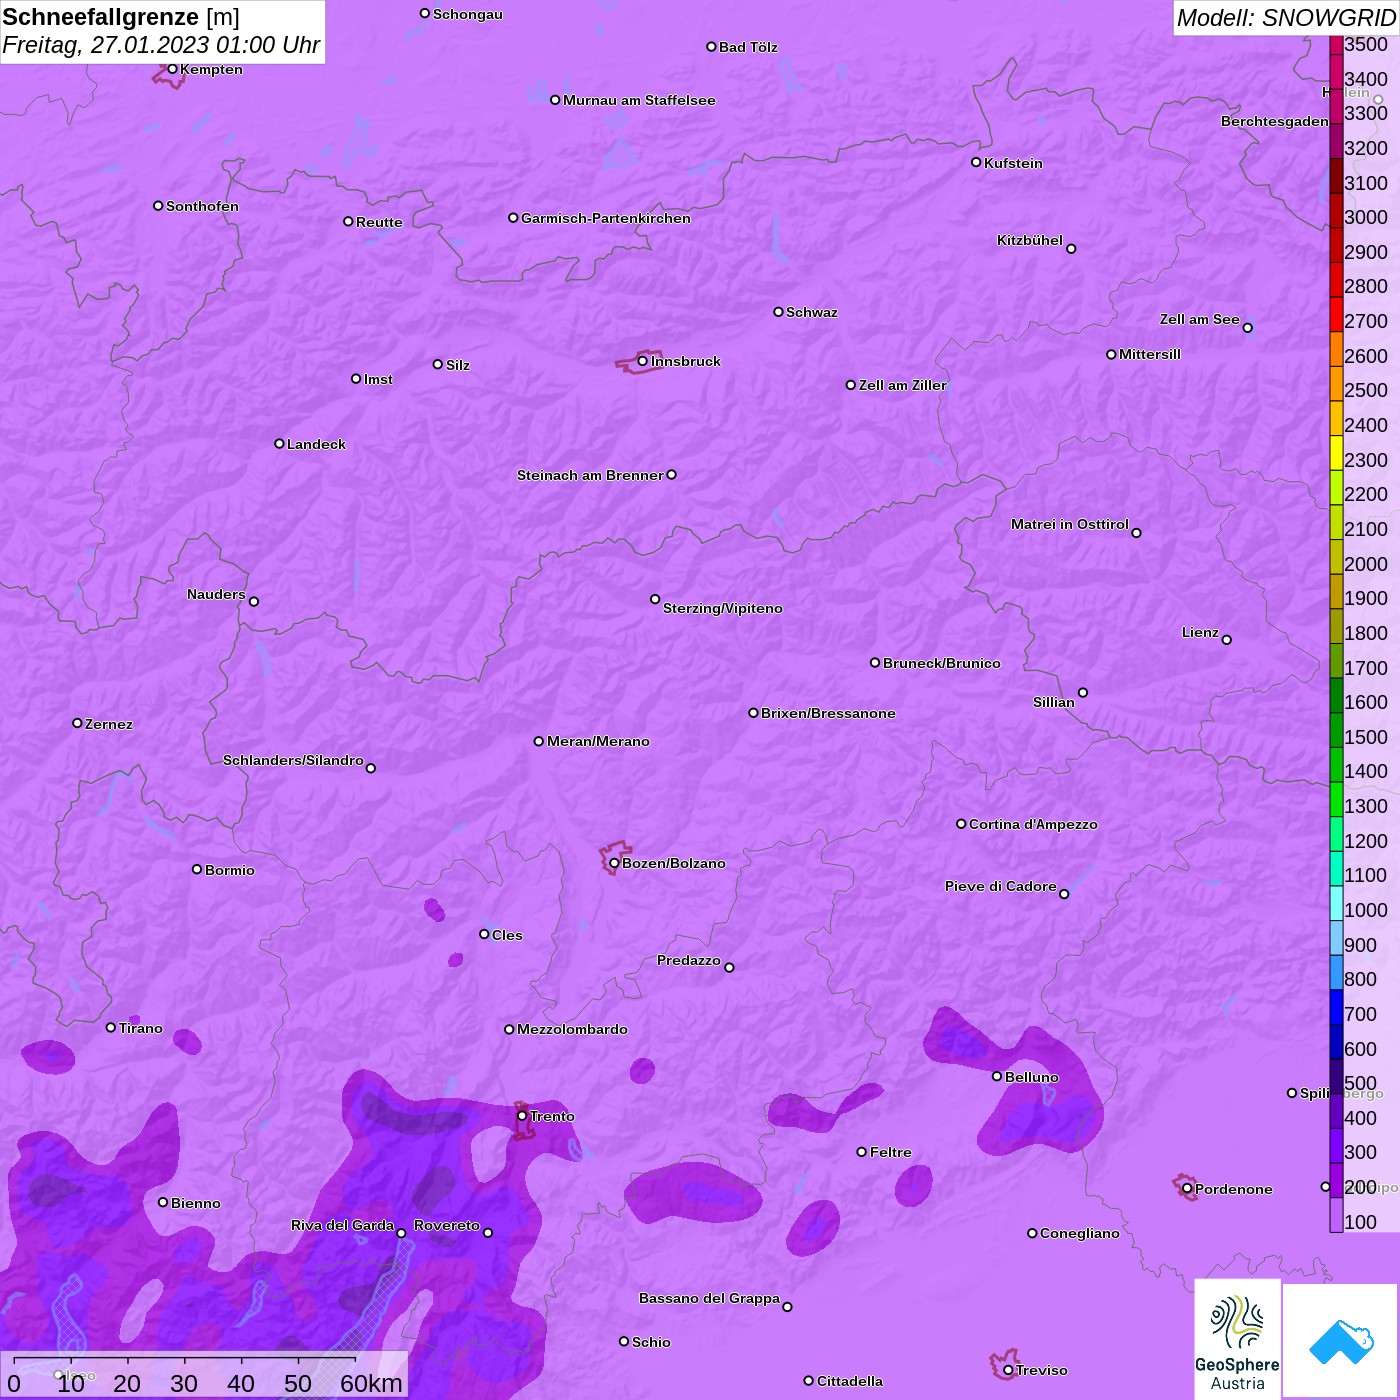
Task: Click the Pordenone city marker
Action: coord(1187,1189)
